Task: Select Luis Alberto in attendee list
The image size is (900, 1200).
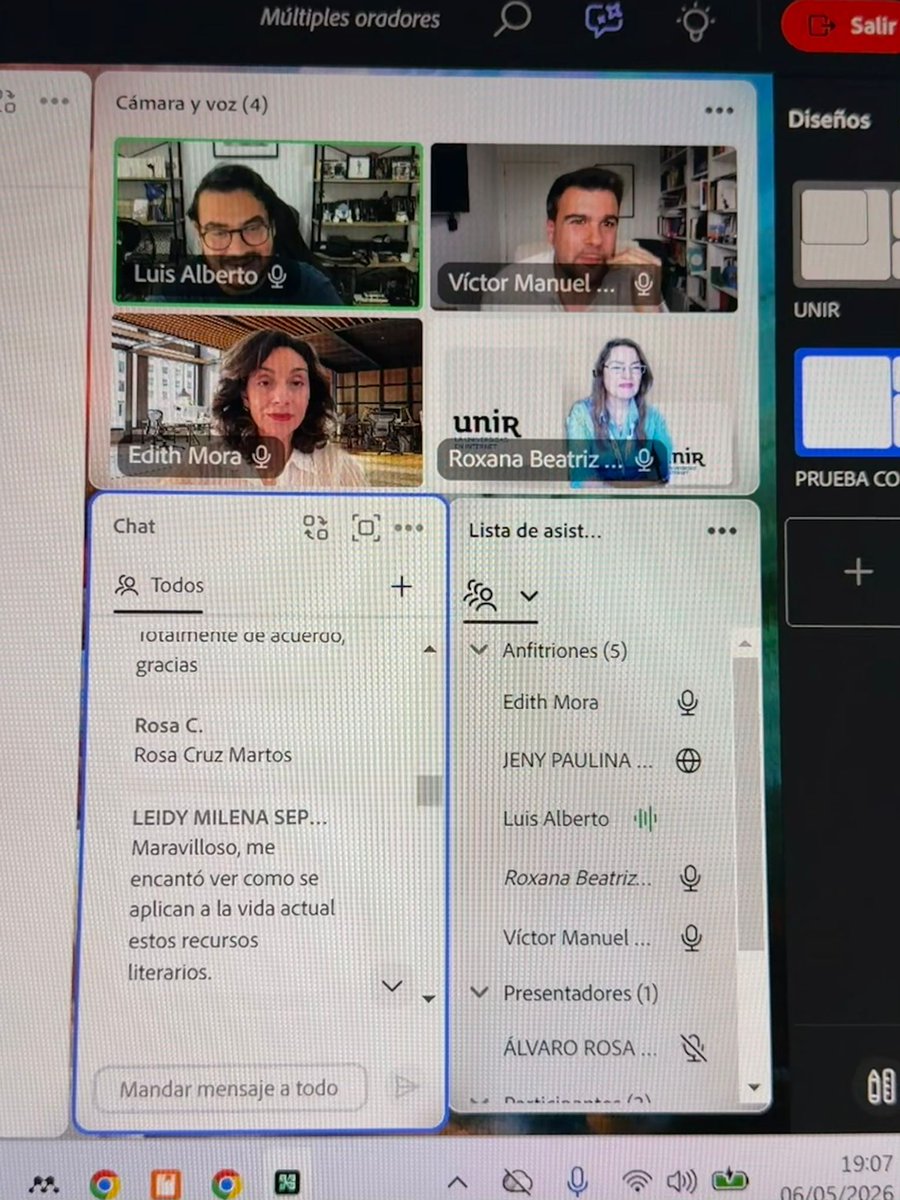Action: pos(555,819)
